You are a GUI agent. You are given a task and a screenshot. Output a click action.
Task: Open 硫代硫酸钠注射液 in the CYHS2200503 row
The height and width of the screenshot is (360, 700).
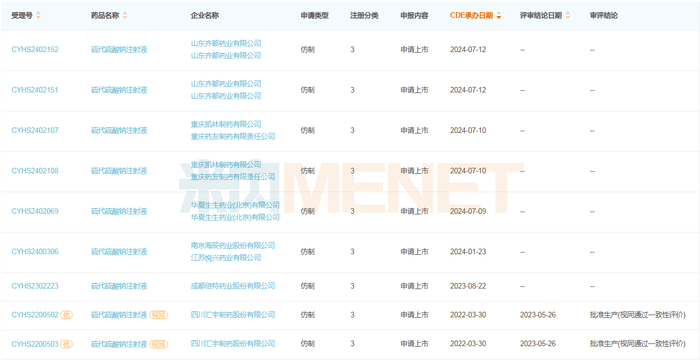pos(119,344)
